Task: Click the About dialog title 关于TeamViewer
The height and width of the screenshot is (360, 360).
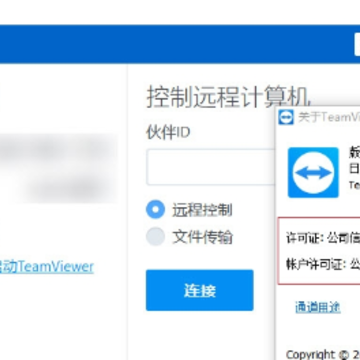Action: point(329,117)
